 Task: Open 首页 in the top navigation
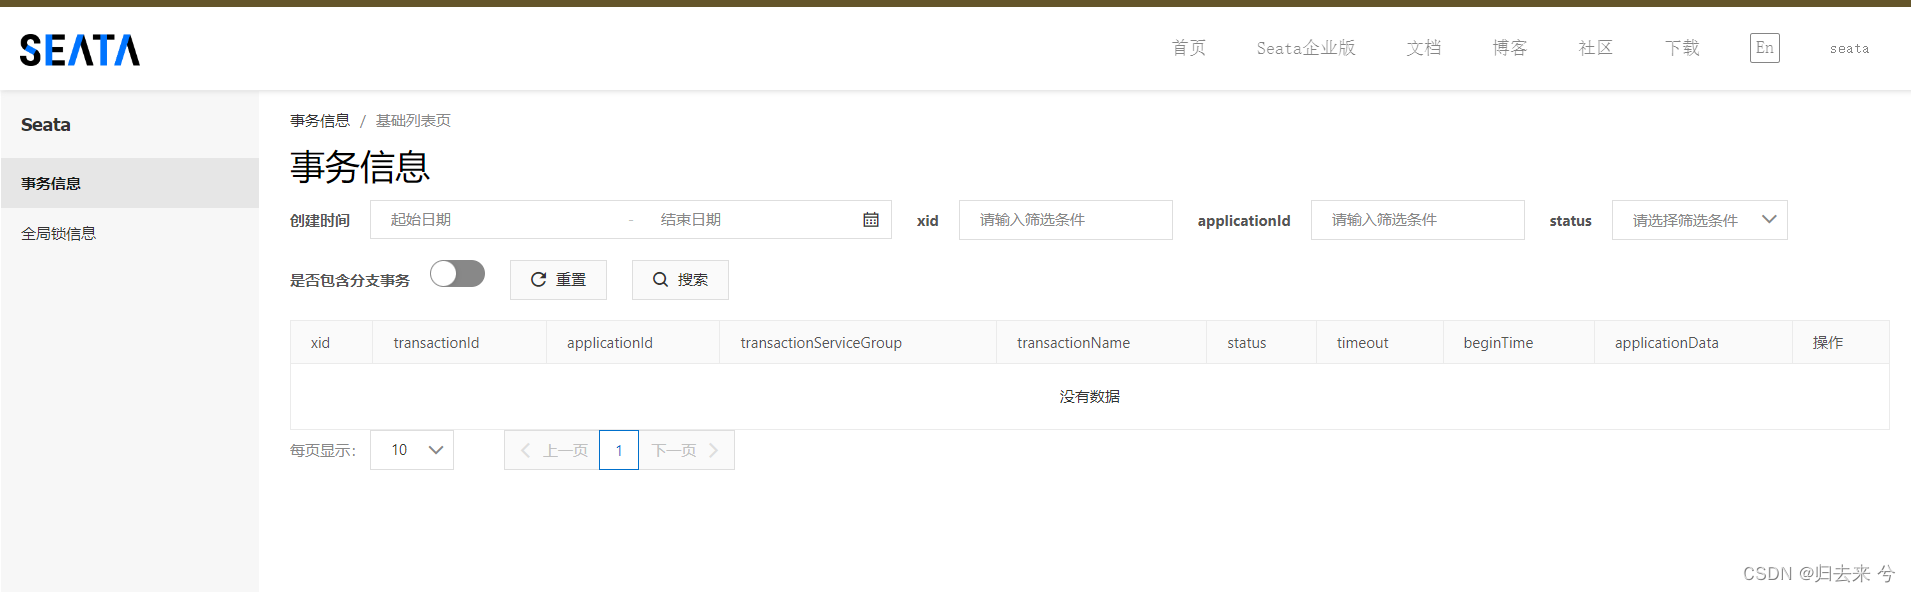(1189, 48)
